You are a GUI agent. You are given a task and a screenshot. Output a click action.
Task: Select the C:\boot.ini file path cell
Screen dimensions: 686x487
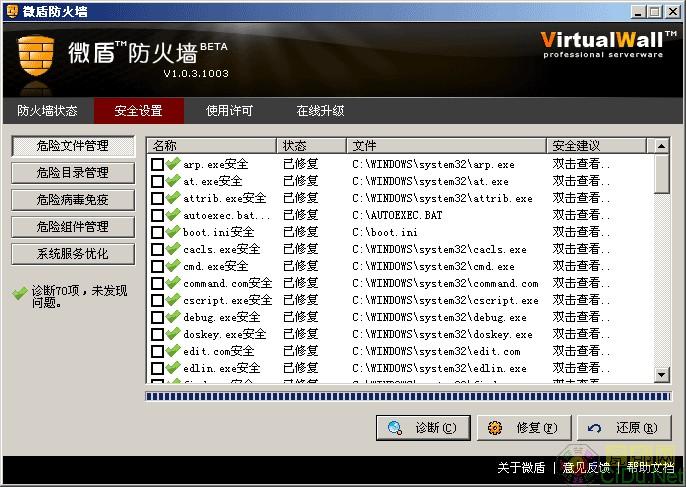coord(385,232)
